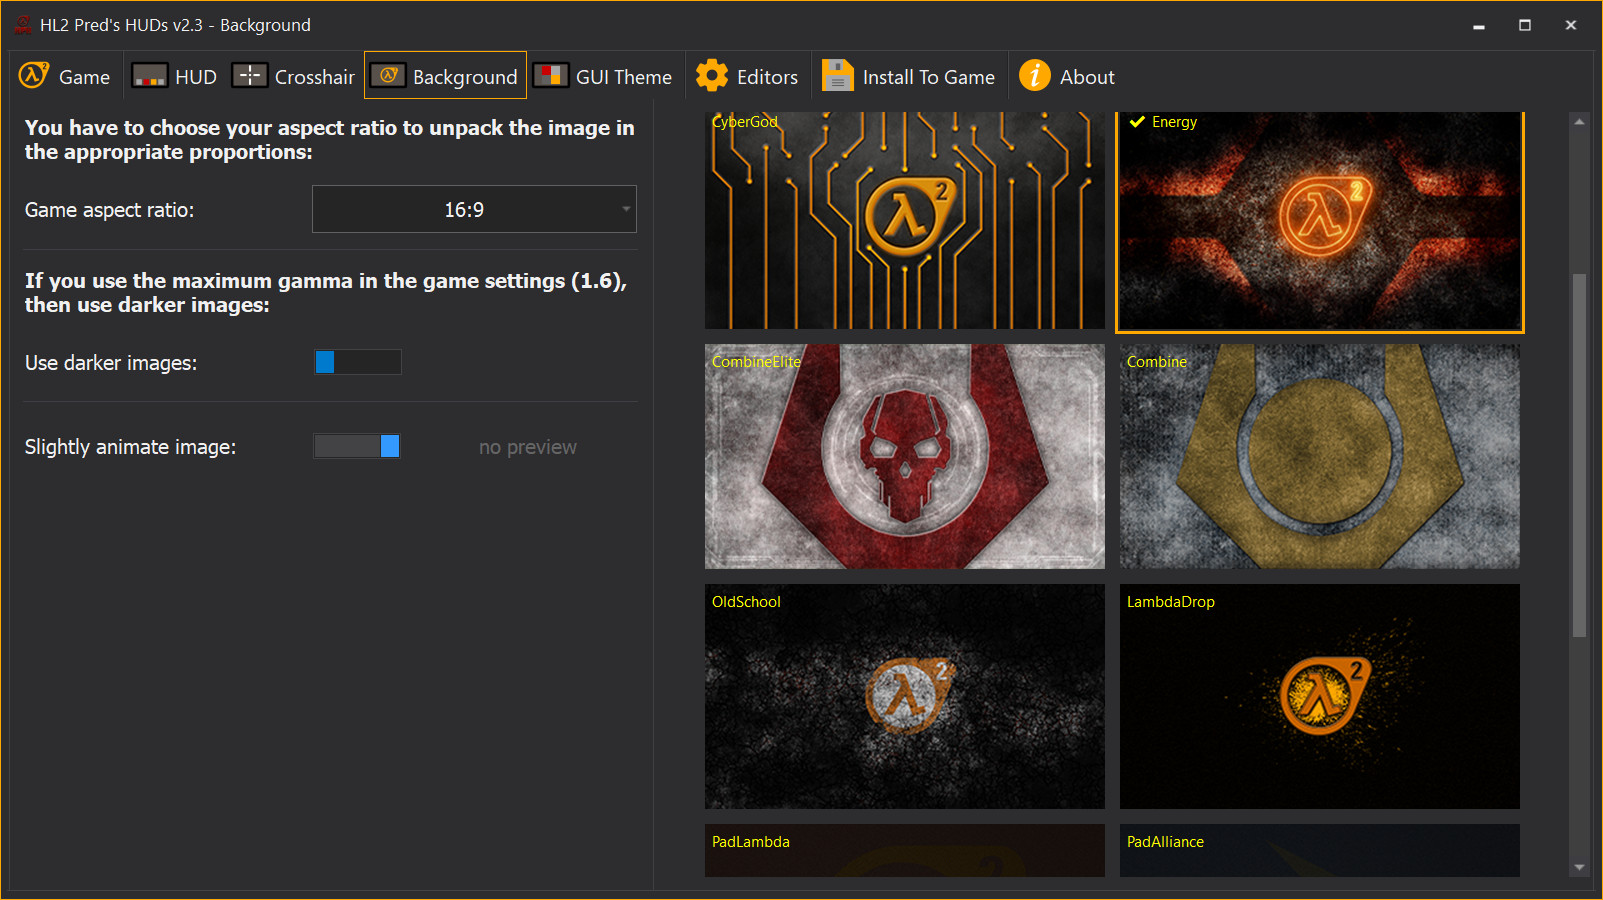The width and height of the screenshot is (1603, 900).
Task: Click the aspect ratio dropdown arrow
Action: pos(625,209)
